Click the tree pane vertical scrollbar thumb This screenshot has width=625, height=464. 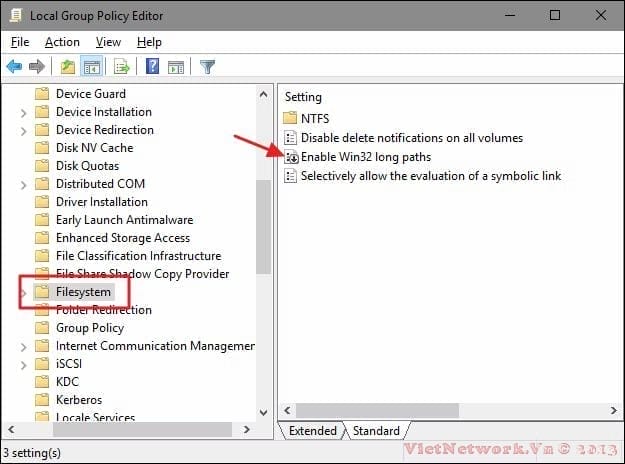[263, 227]
